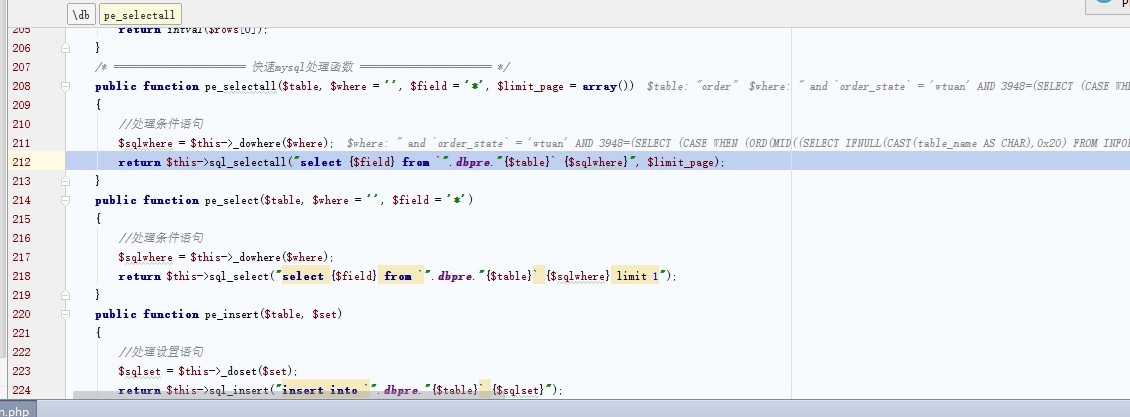Click dbpre constant on line 224
The image size is (1130, 417).
tap(401, 390)
